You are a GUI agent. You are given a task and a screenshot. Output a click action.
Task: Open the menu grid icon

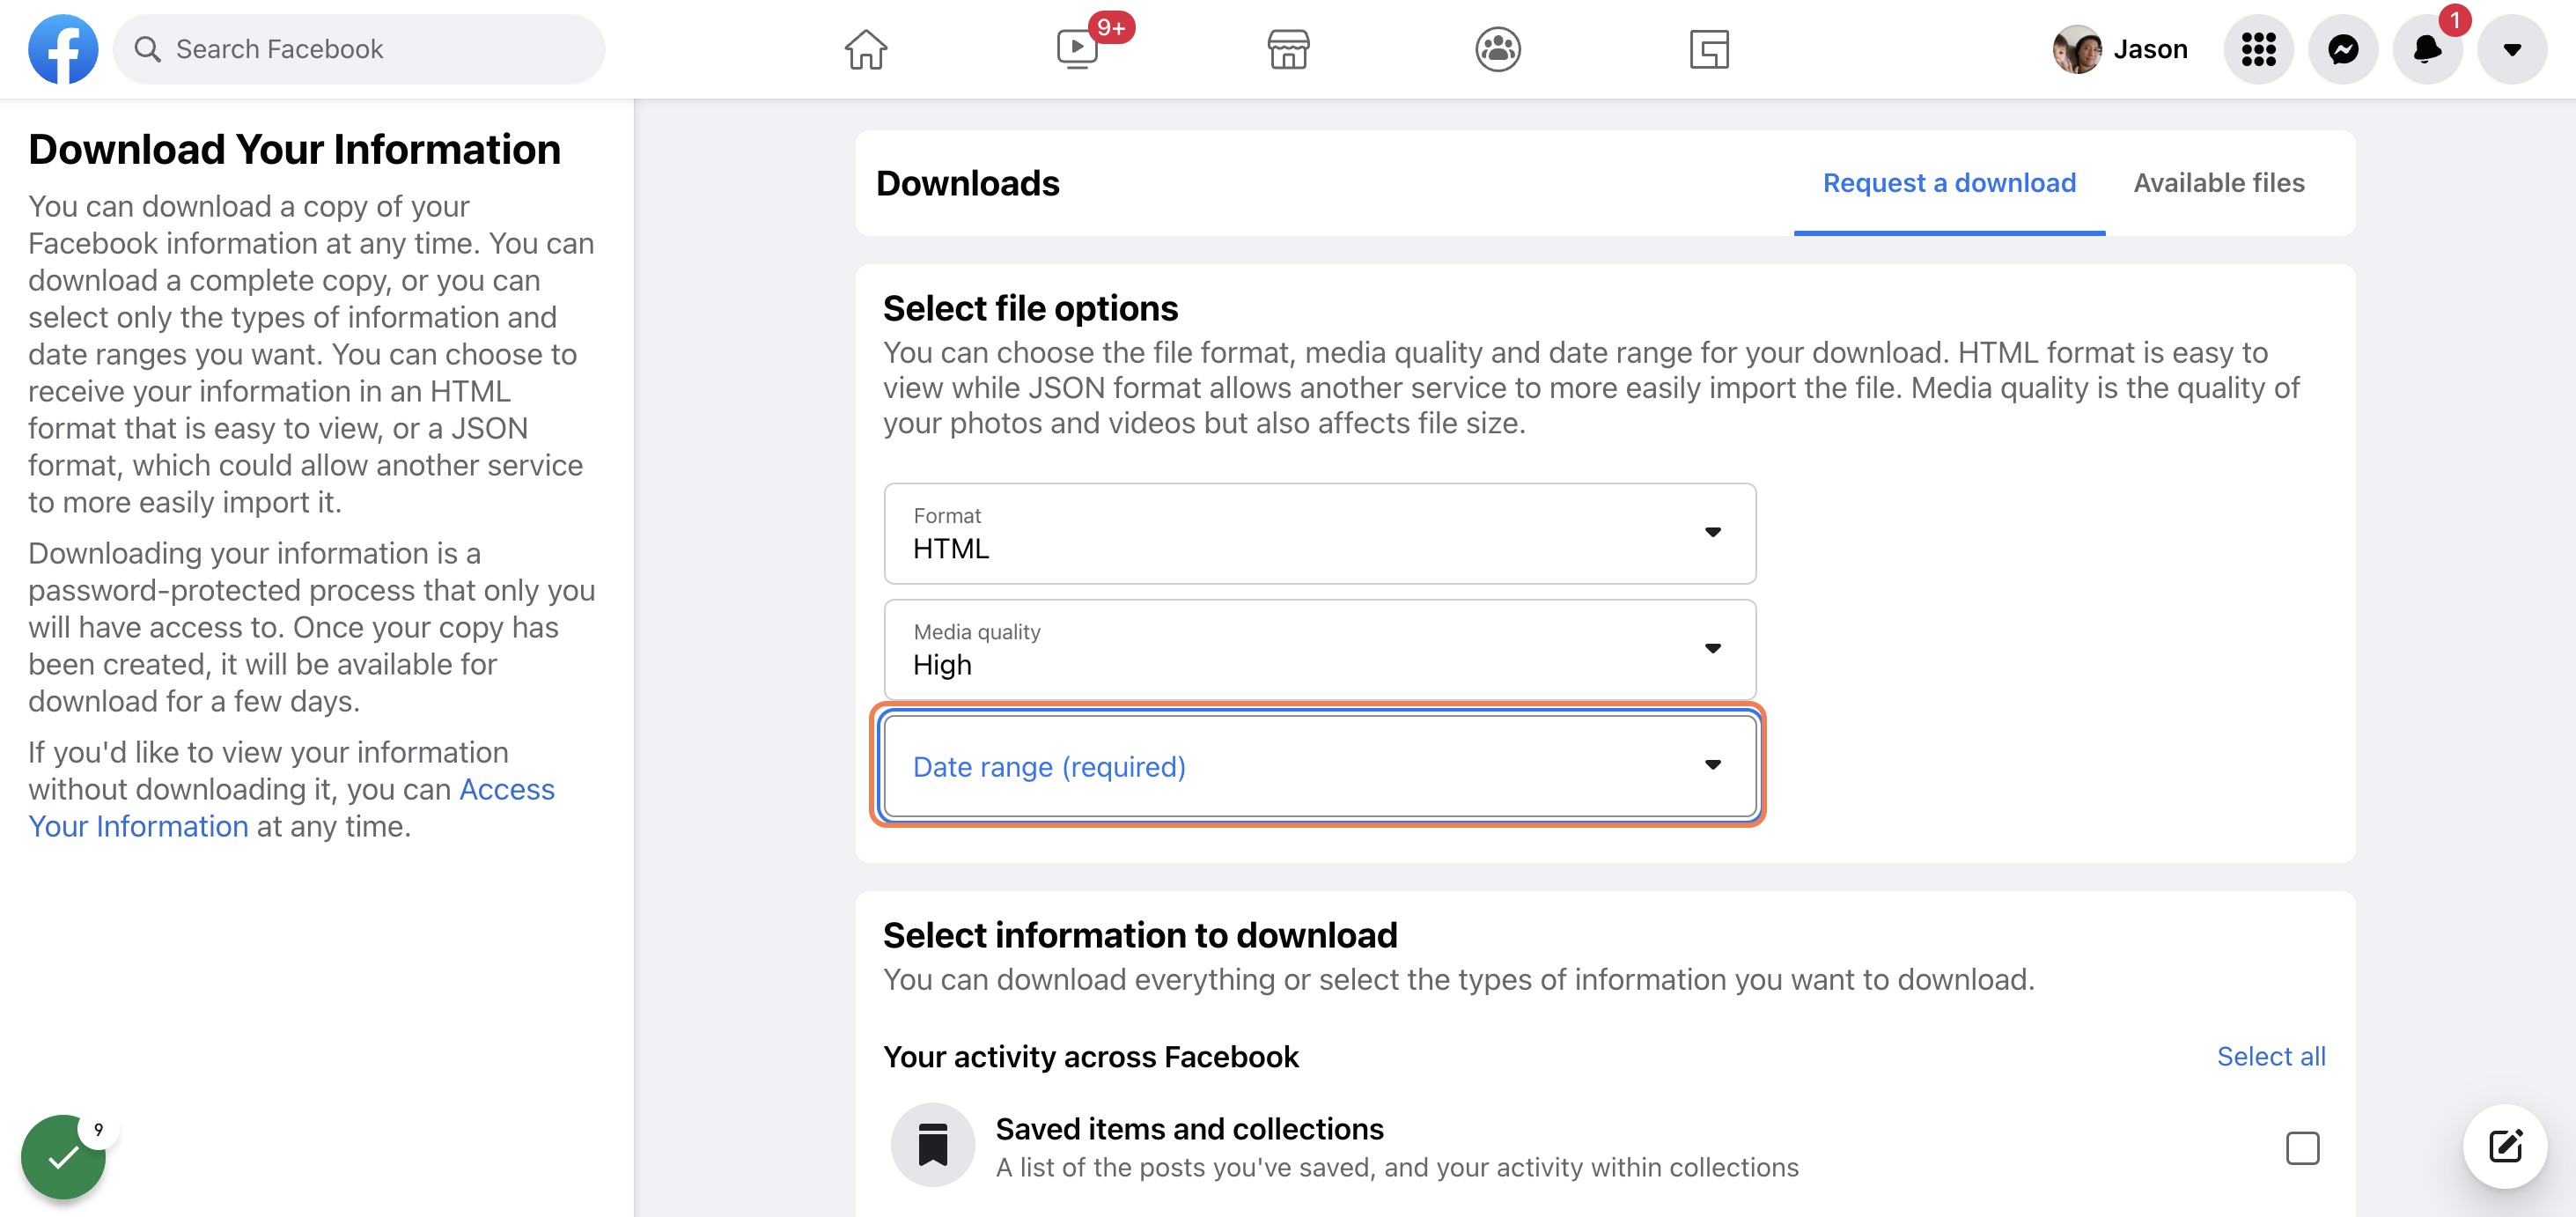click(2258, 49)
